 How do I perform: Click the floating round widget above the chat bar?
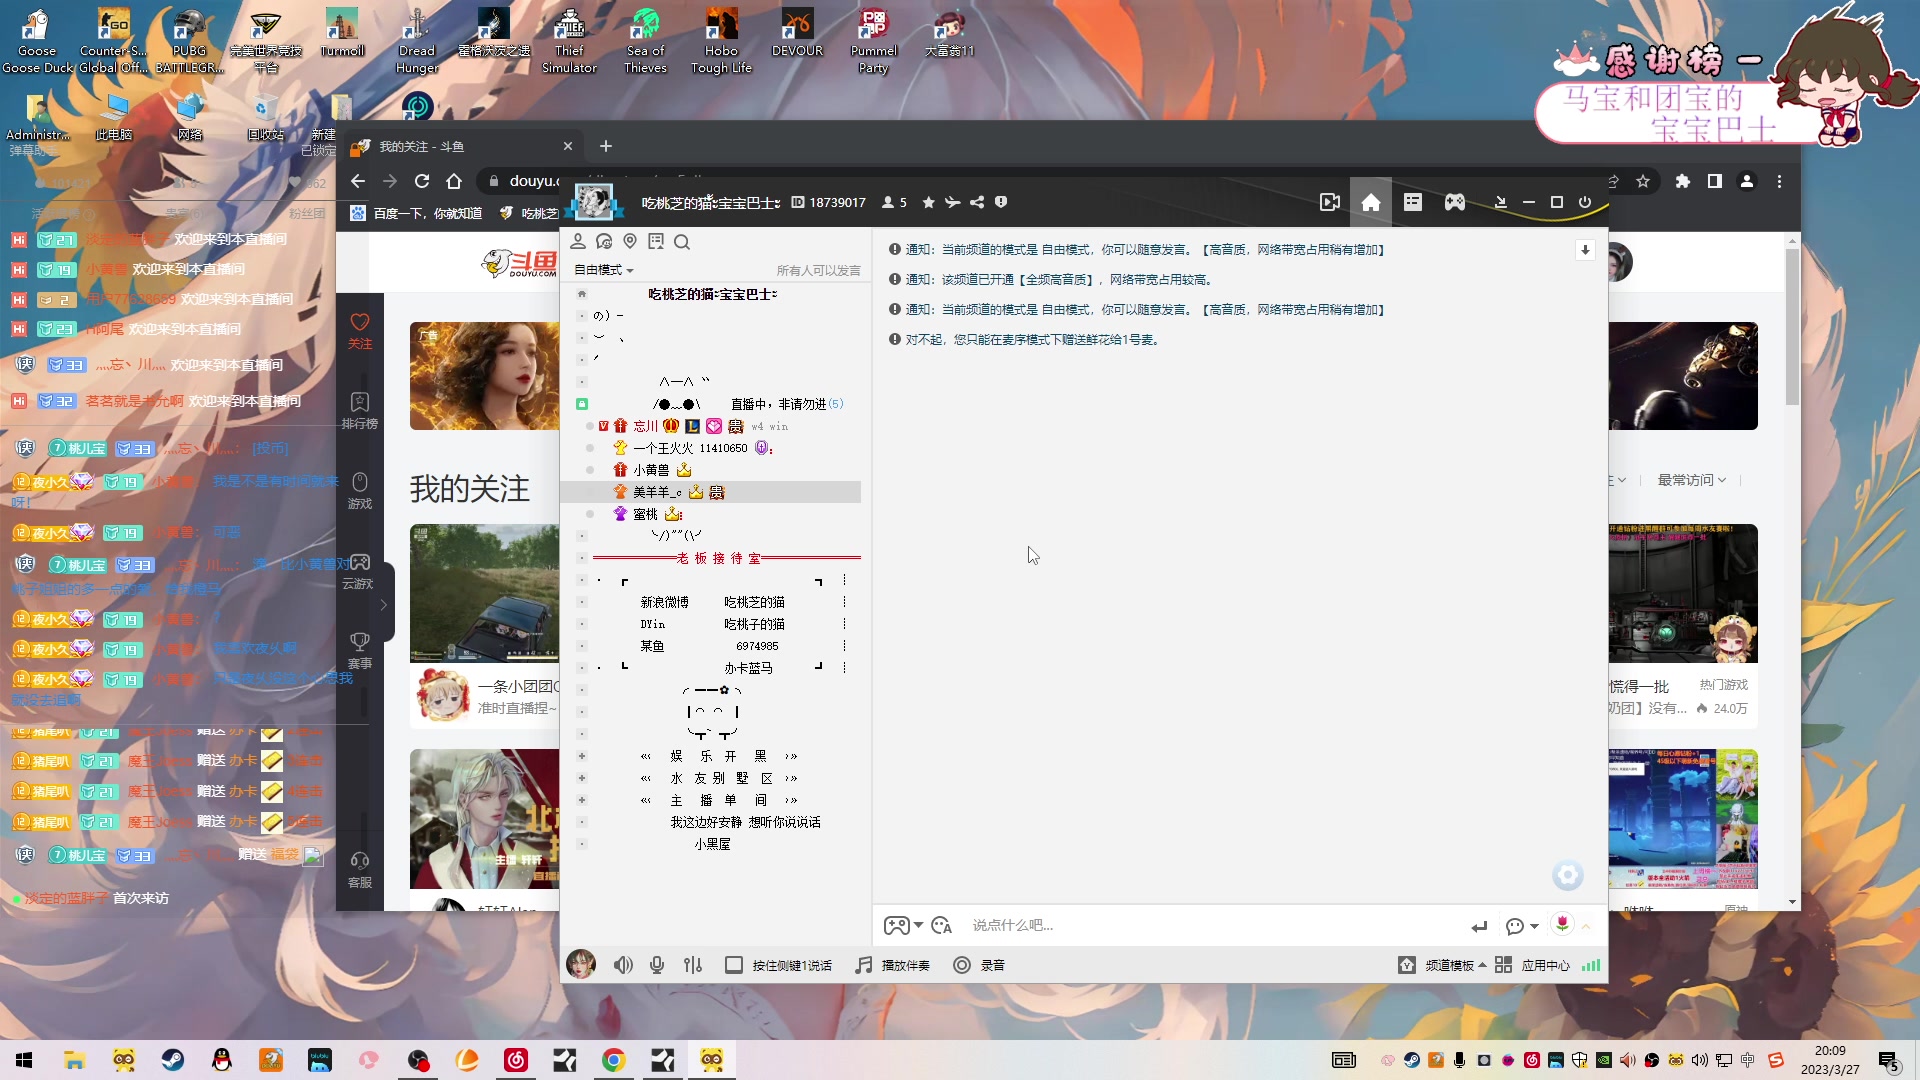tap(1568, 875)
